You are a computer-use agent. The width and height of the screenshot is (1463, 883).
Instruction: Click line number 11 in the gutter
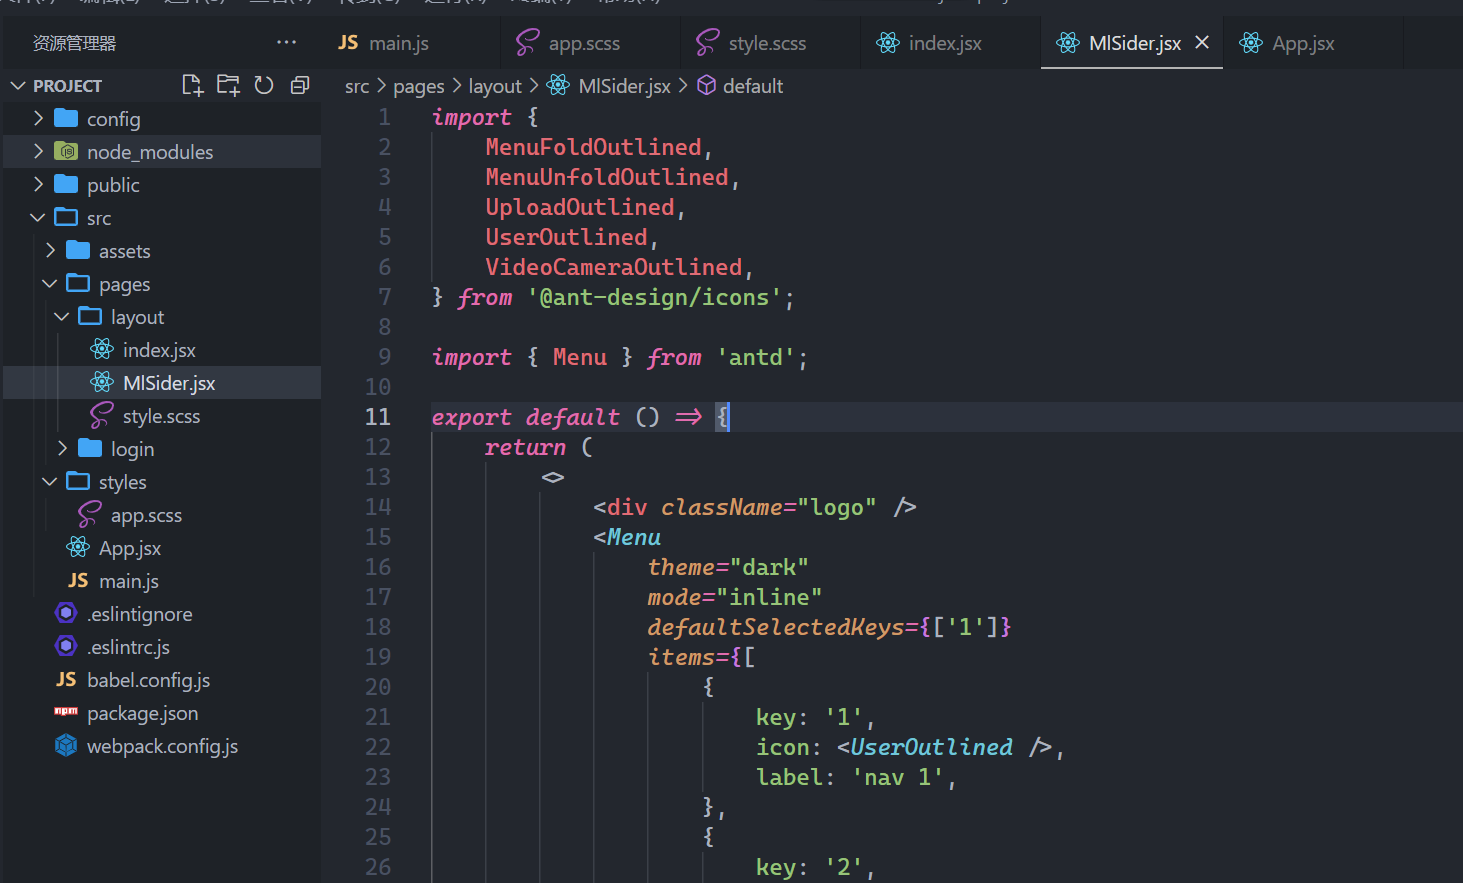377,417
